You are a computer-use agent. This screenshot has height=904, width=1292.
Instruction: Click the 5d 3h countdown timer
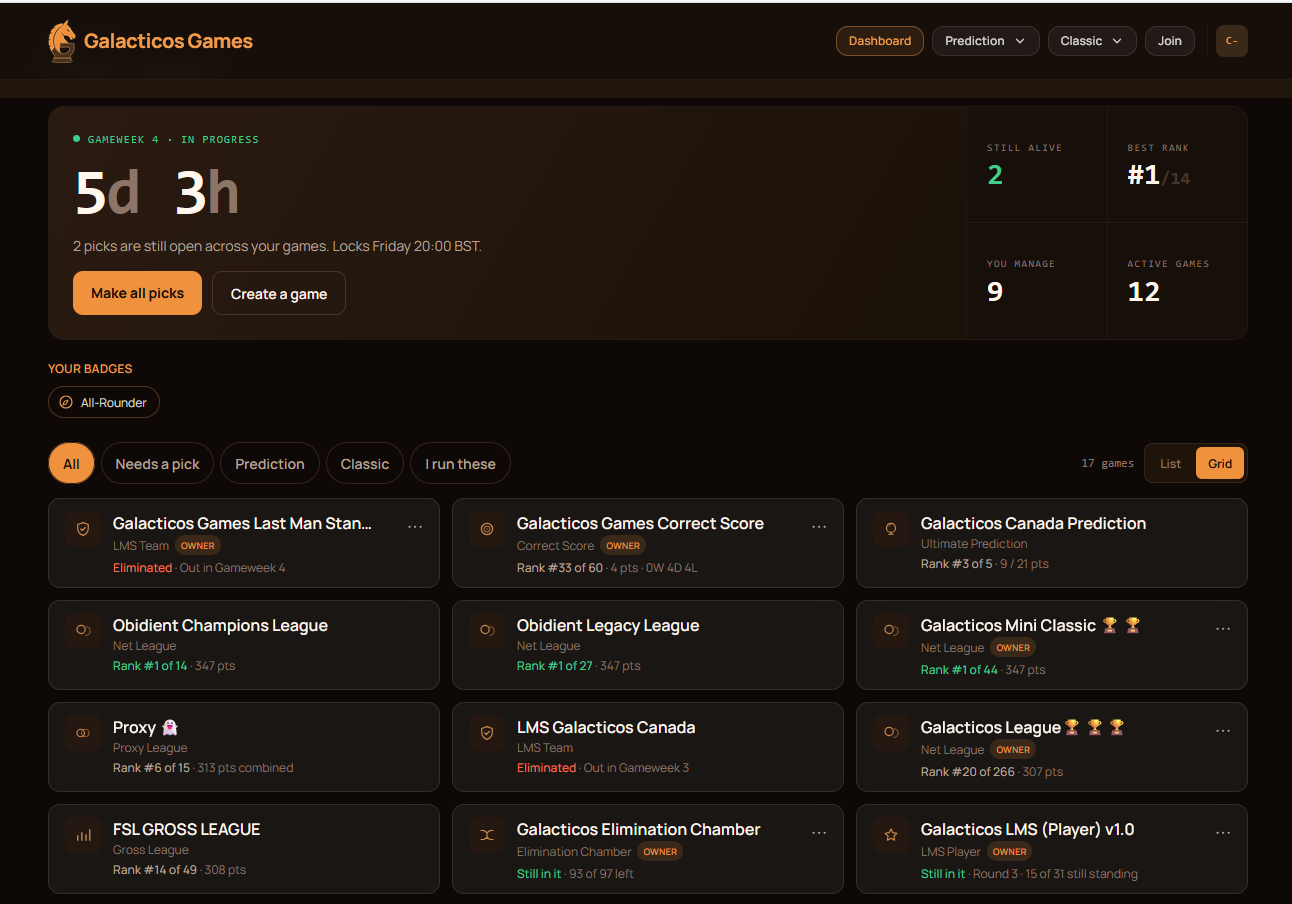(157, 194)
